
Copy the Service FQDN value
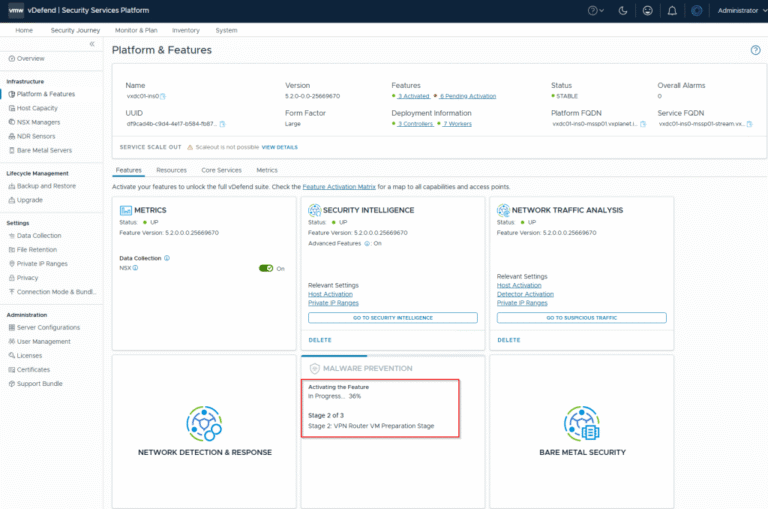[x=749, y=124]
